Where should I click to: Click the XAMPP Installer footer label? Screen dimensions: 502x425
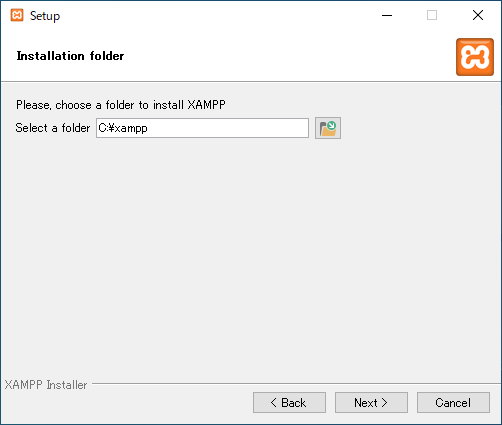coord(46,385)
